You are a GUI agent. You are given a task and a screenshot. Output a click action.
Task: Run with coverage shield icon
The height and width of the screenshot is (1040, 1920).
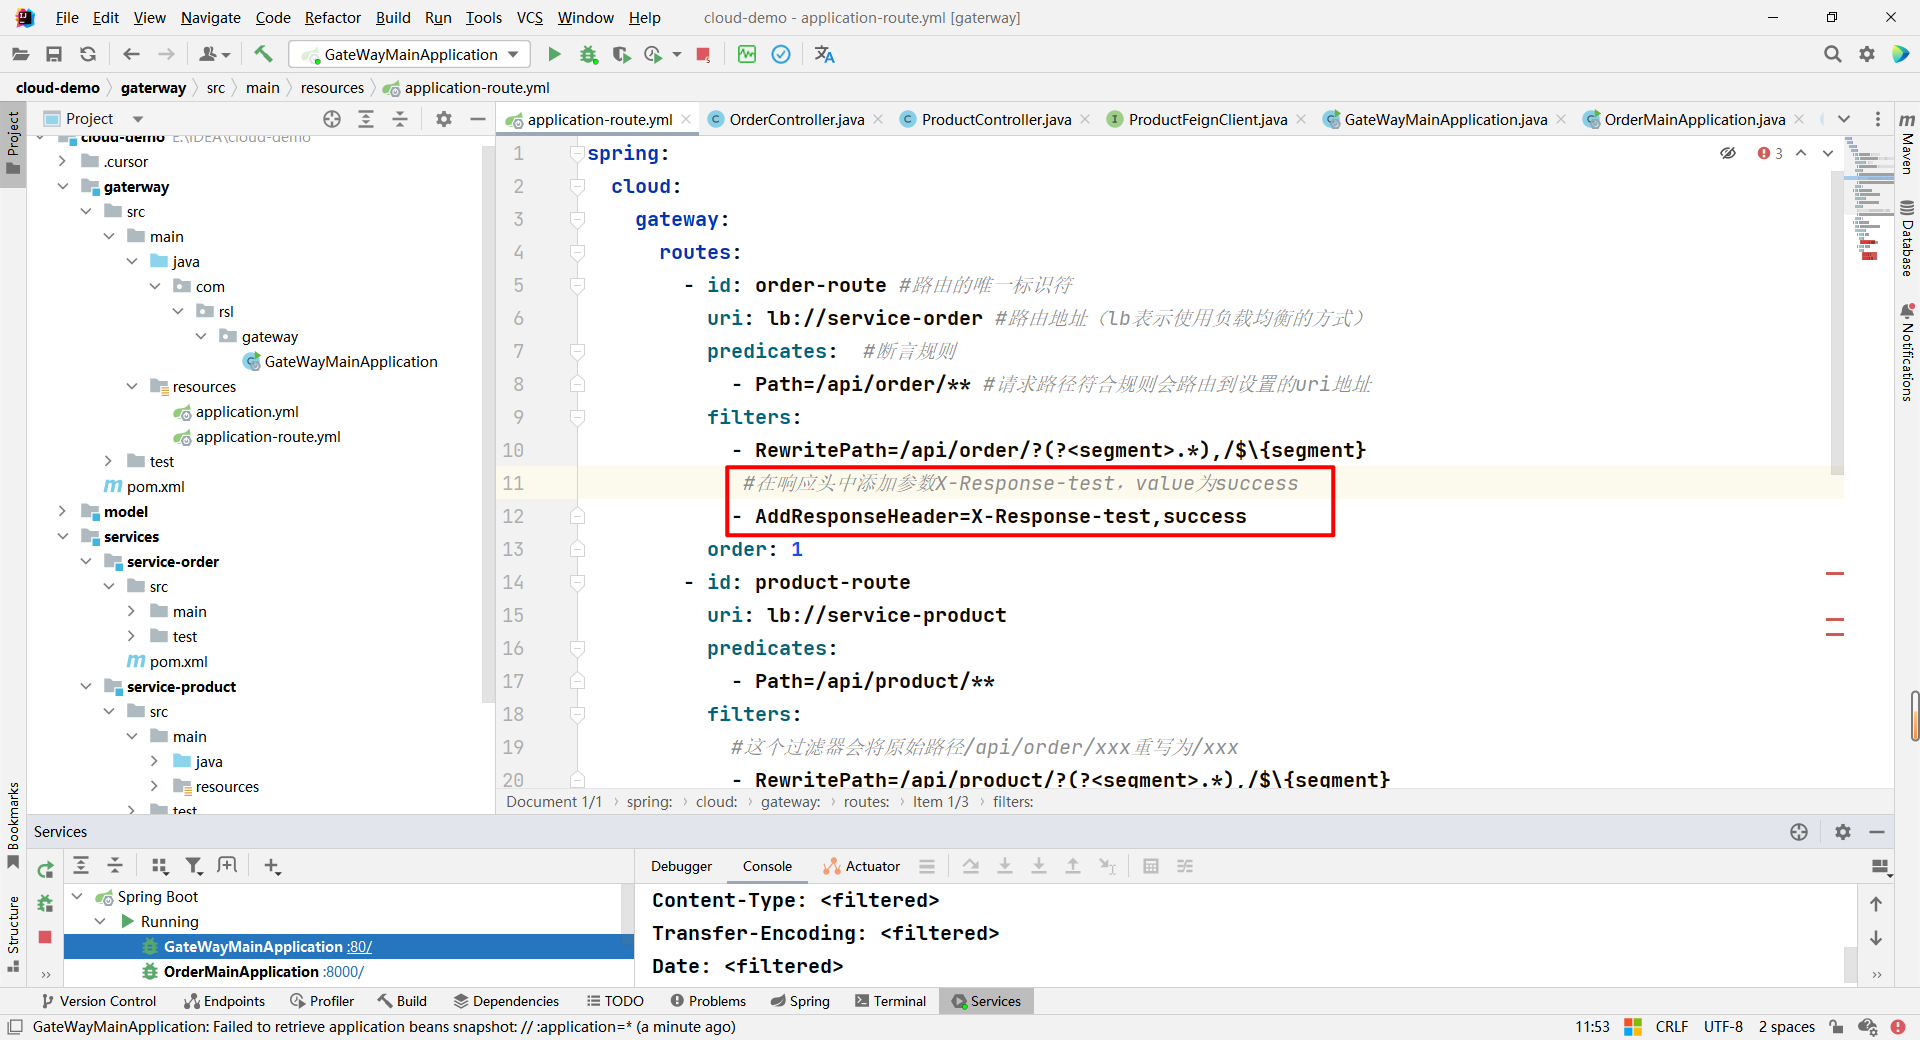621,54
